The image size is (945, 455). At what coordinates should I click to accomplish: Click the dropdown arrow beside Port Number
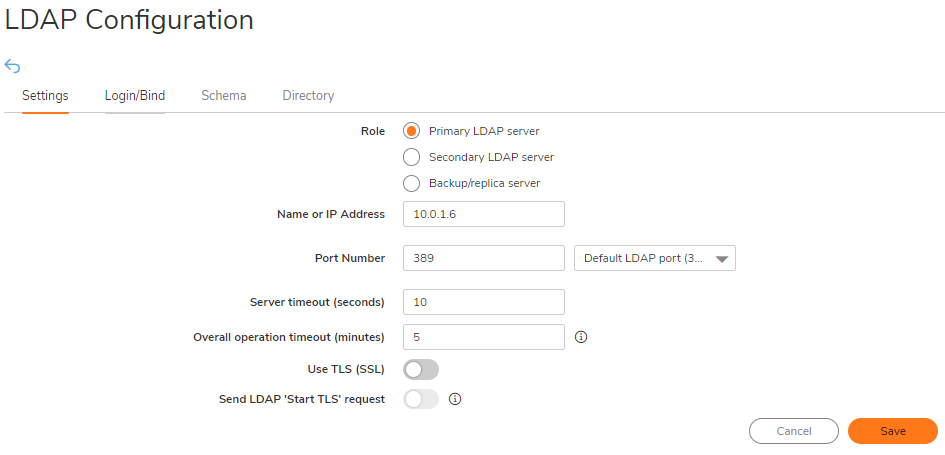[722, 259]
